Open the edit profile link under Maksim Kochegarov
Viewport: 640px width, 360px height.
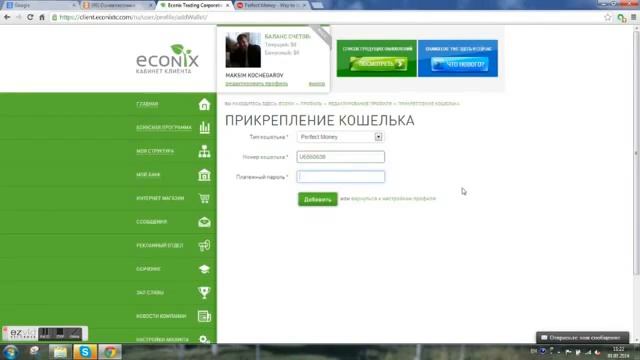point(256,84)
